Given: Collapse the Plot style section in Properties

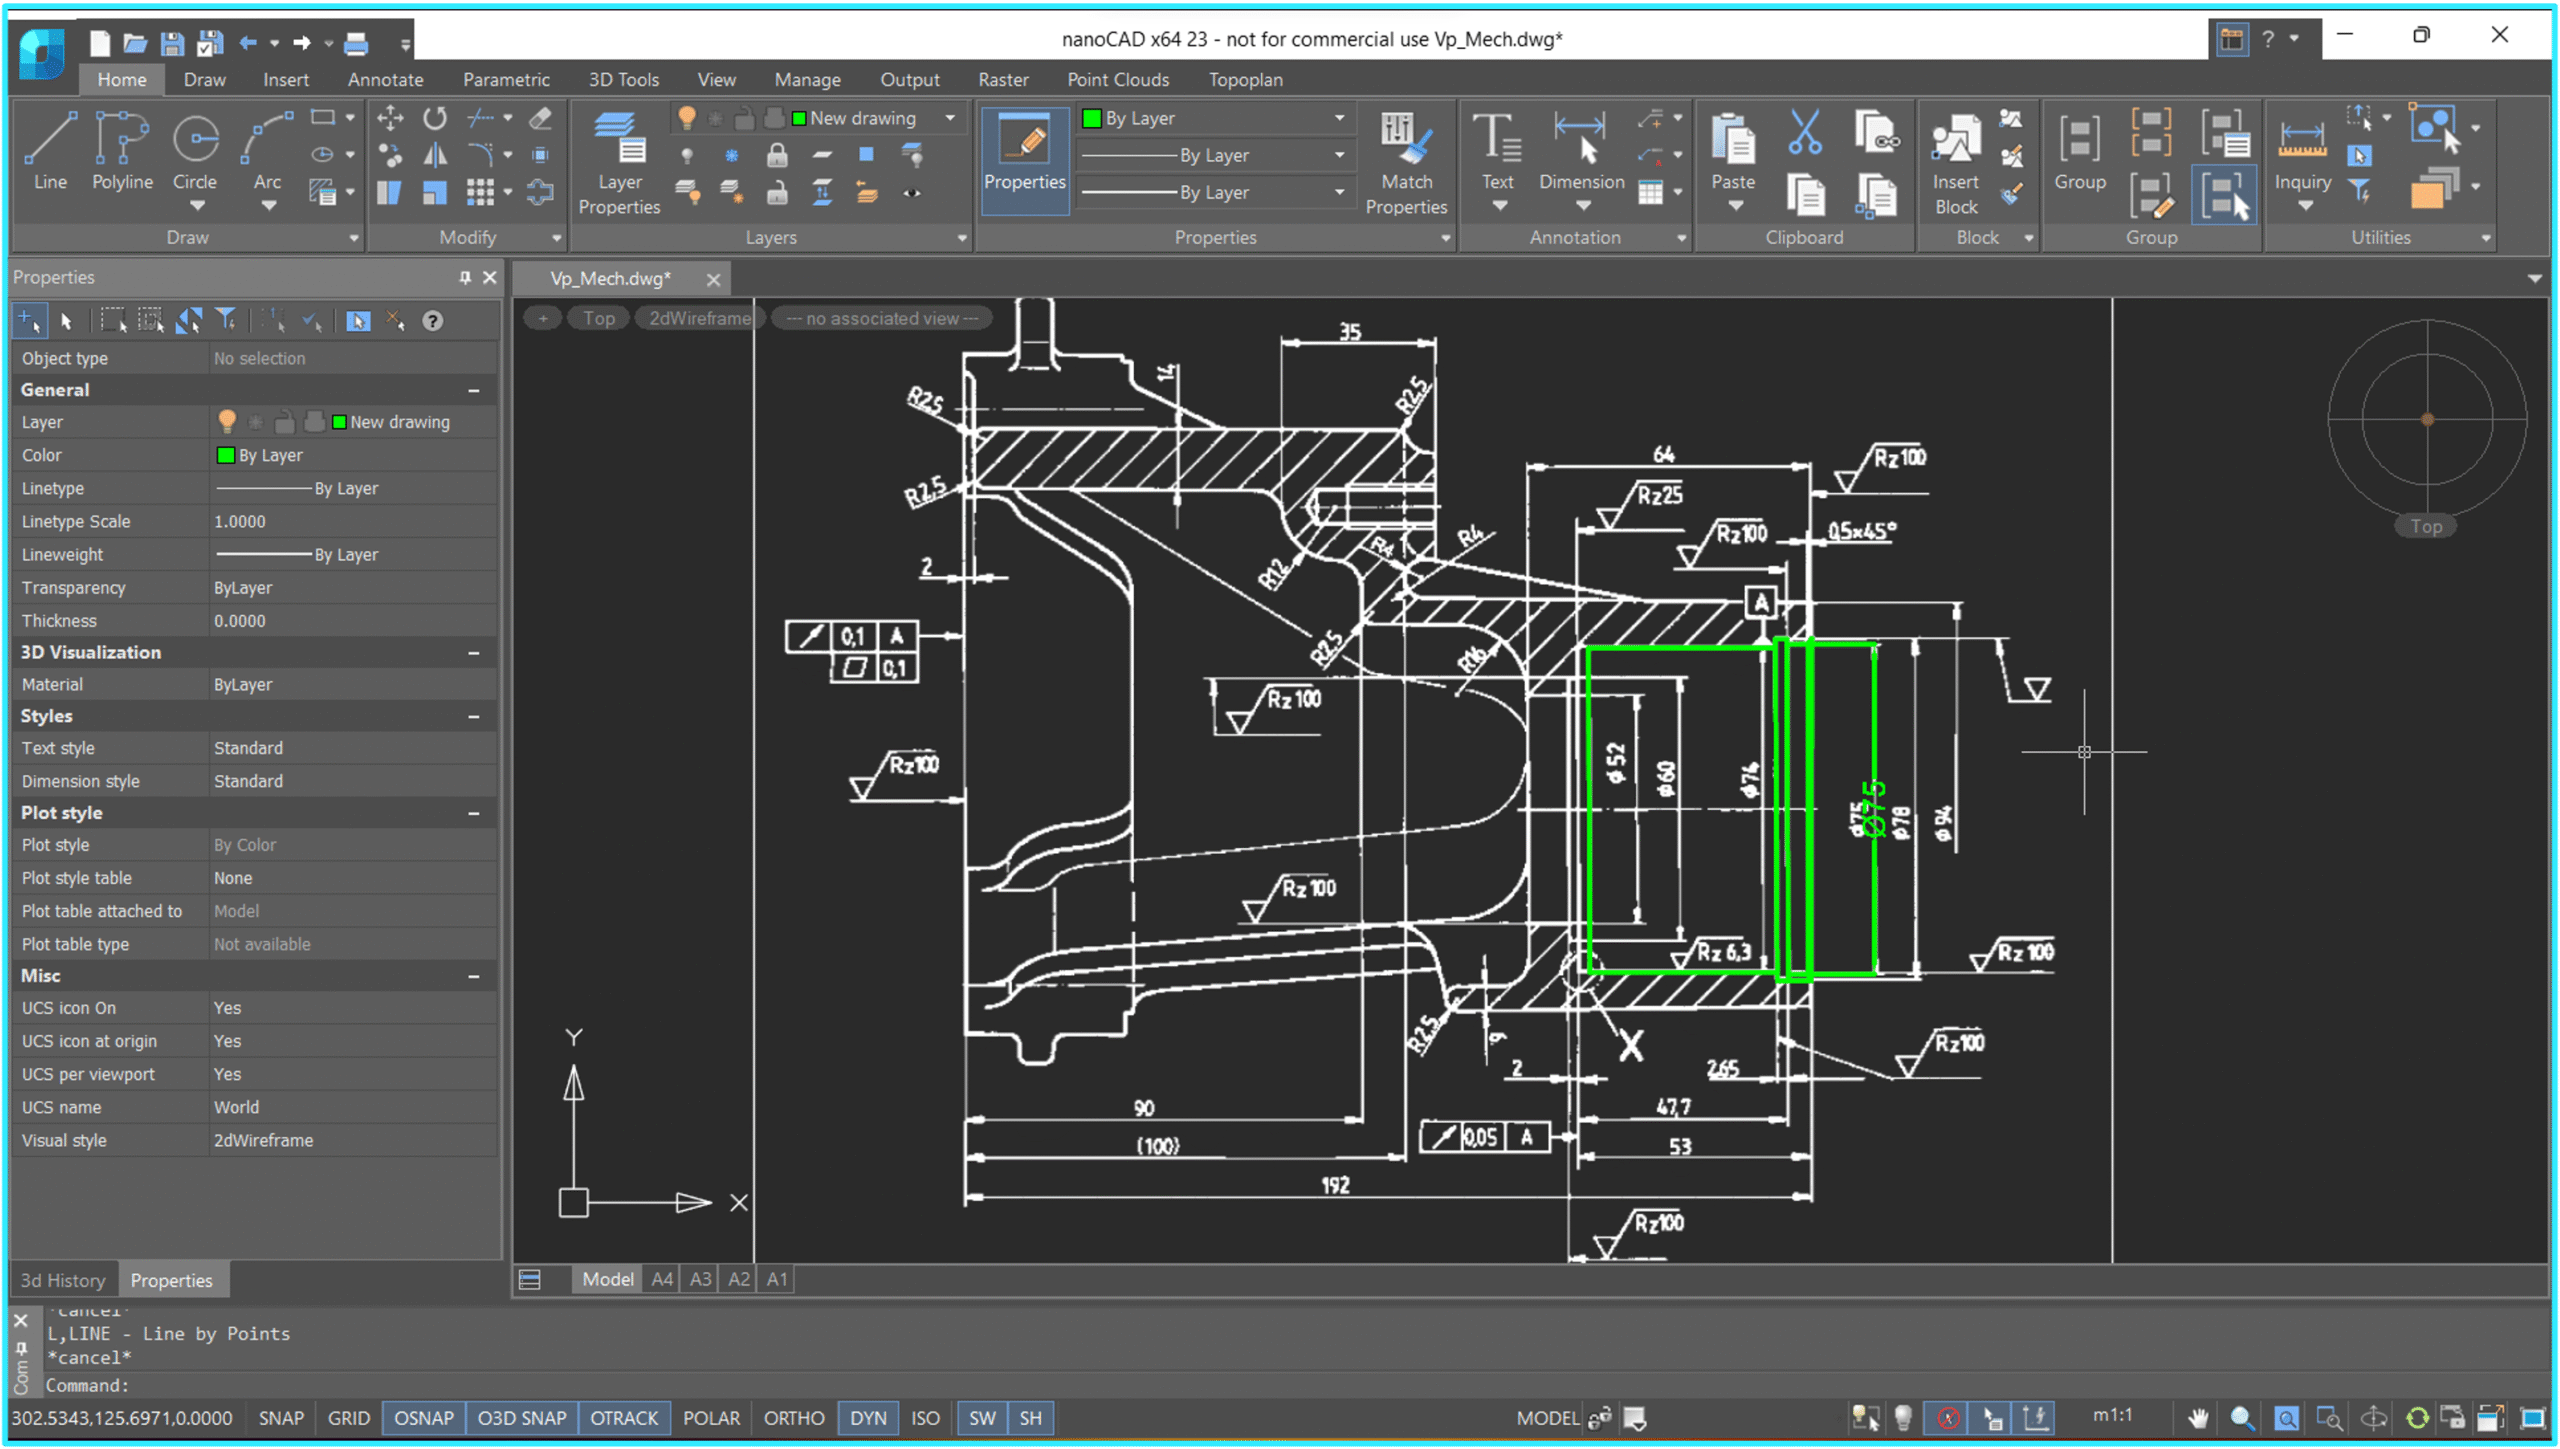Looking at the screenshot, I should [x=475, y=813].
